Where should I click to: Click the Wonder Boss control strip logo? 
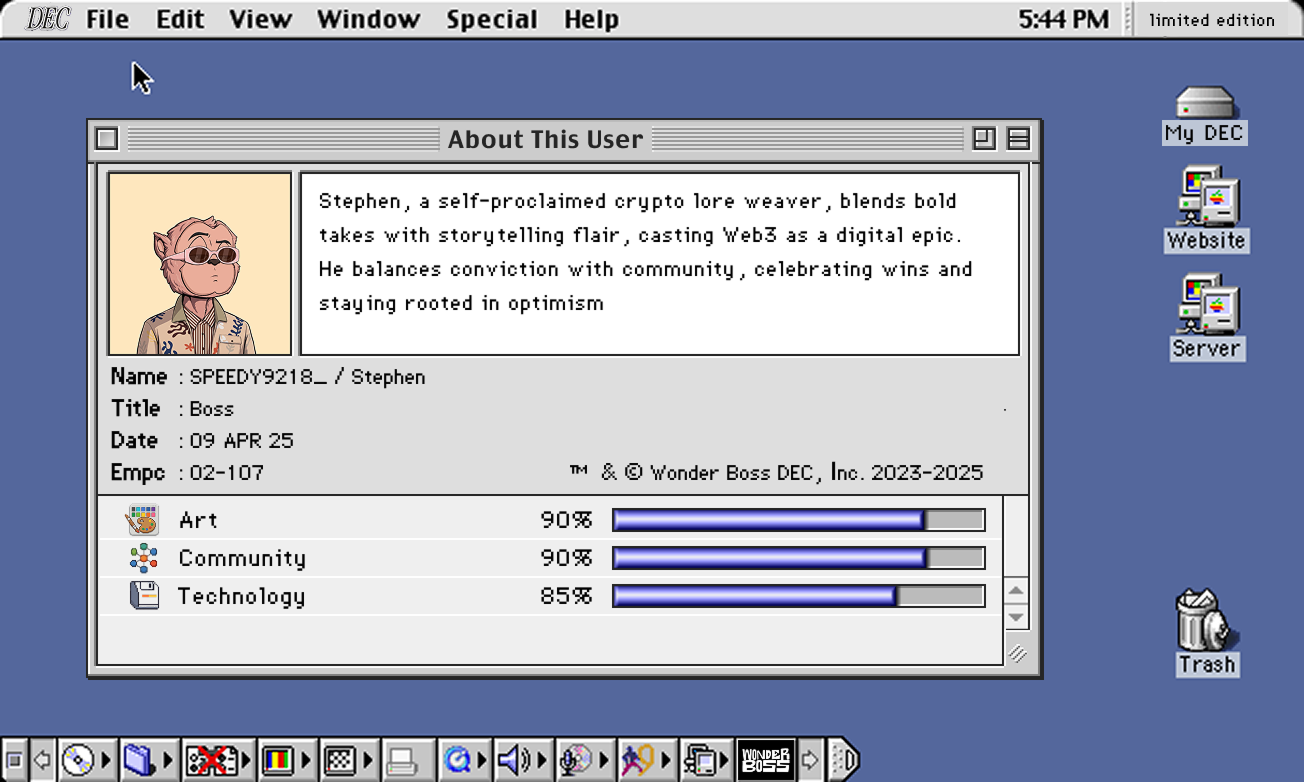click(x=766, y=761)
